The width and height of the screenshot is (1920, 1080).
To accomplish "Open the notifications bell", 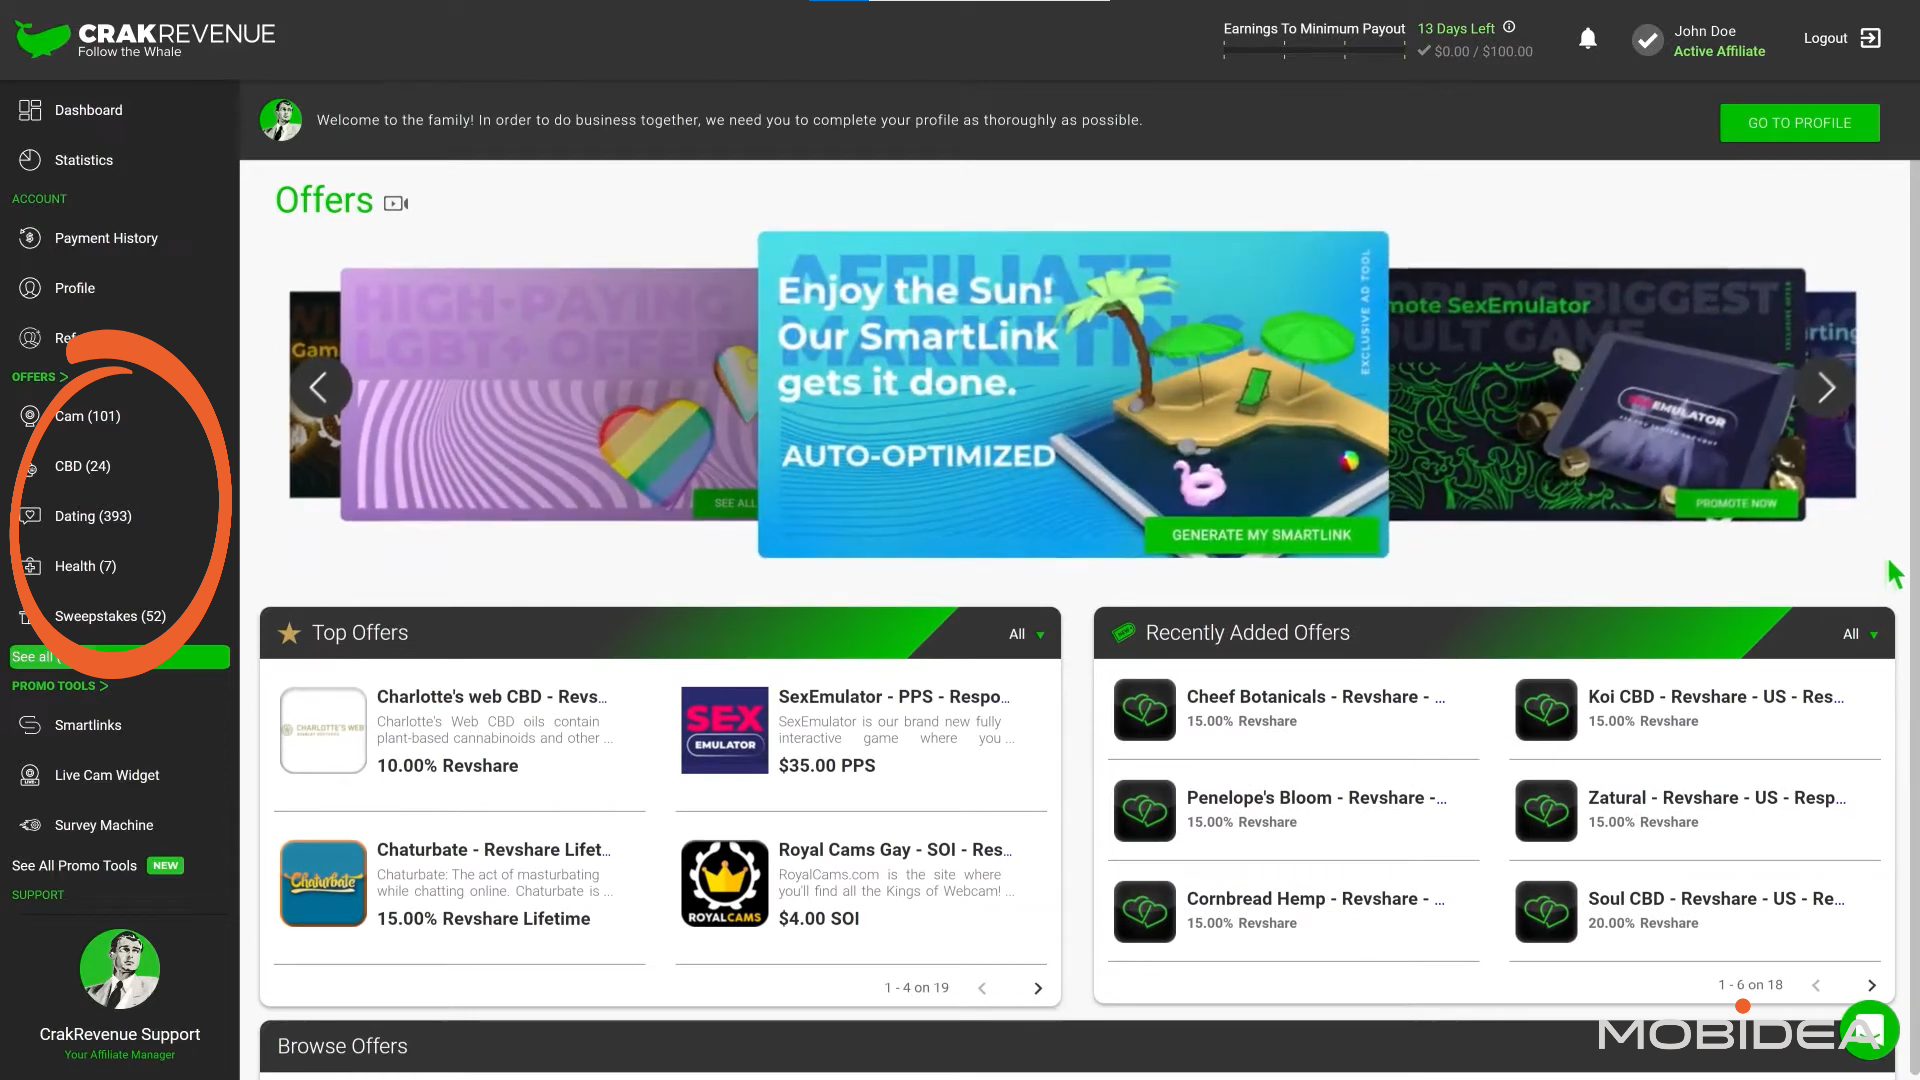I will tap(1588, 39).
